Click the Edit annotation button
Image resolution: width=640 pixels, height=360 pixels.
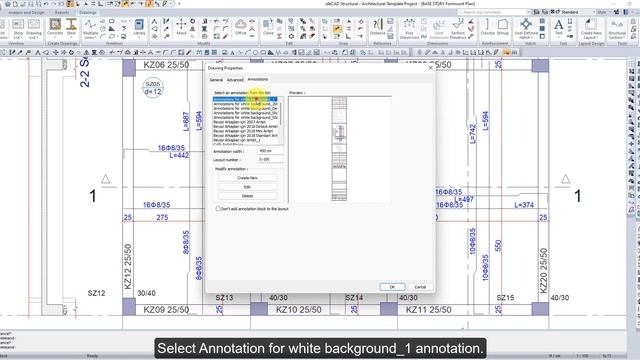click(x=247, y=187)
